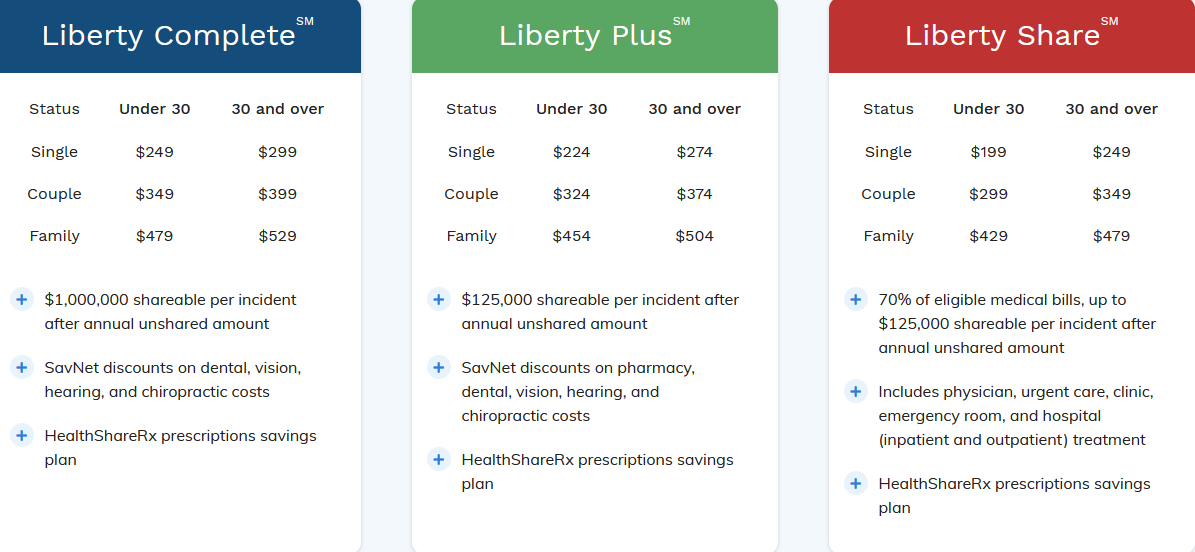This screenshot has height=552, width=1195.
Task: Expand Liberty Share 70% eligible bills text
Action: click(1016, 323)
